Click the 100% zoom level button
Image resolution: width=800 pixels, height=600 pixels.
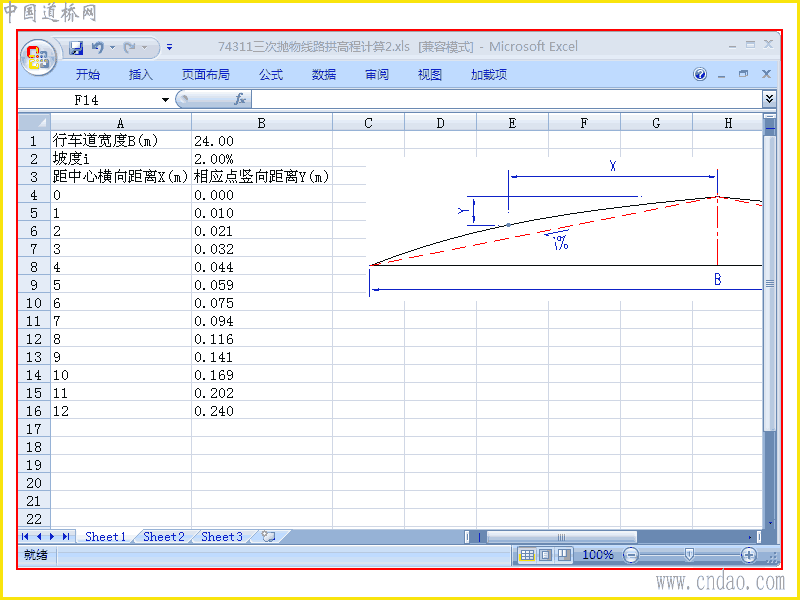597,555
